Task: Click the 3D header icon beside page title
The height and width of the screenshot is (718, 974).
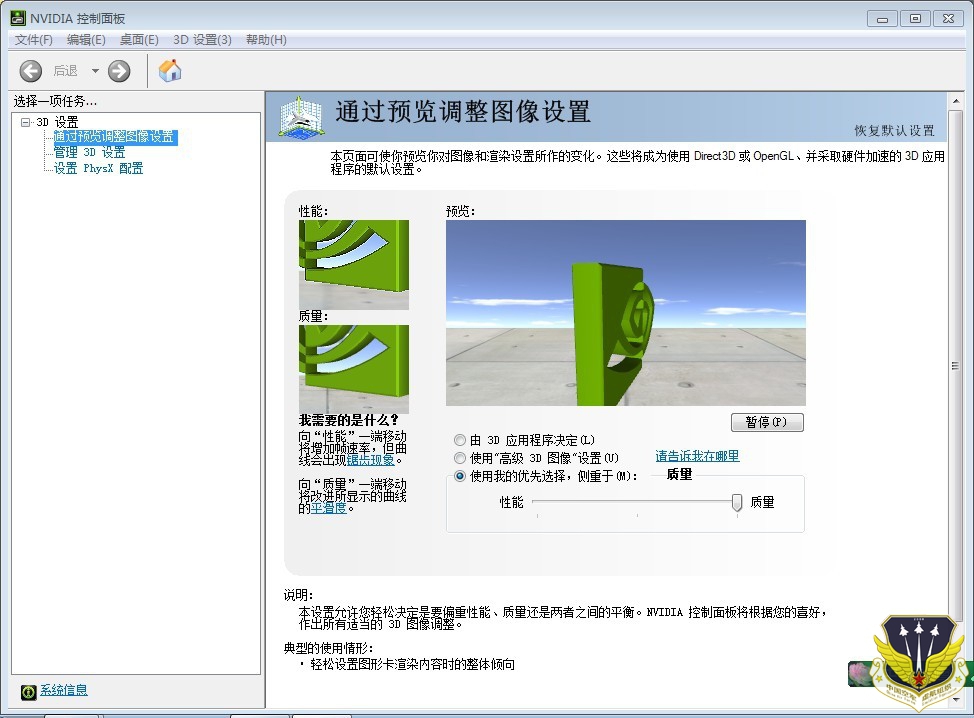Action: pos(304,118)
